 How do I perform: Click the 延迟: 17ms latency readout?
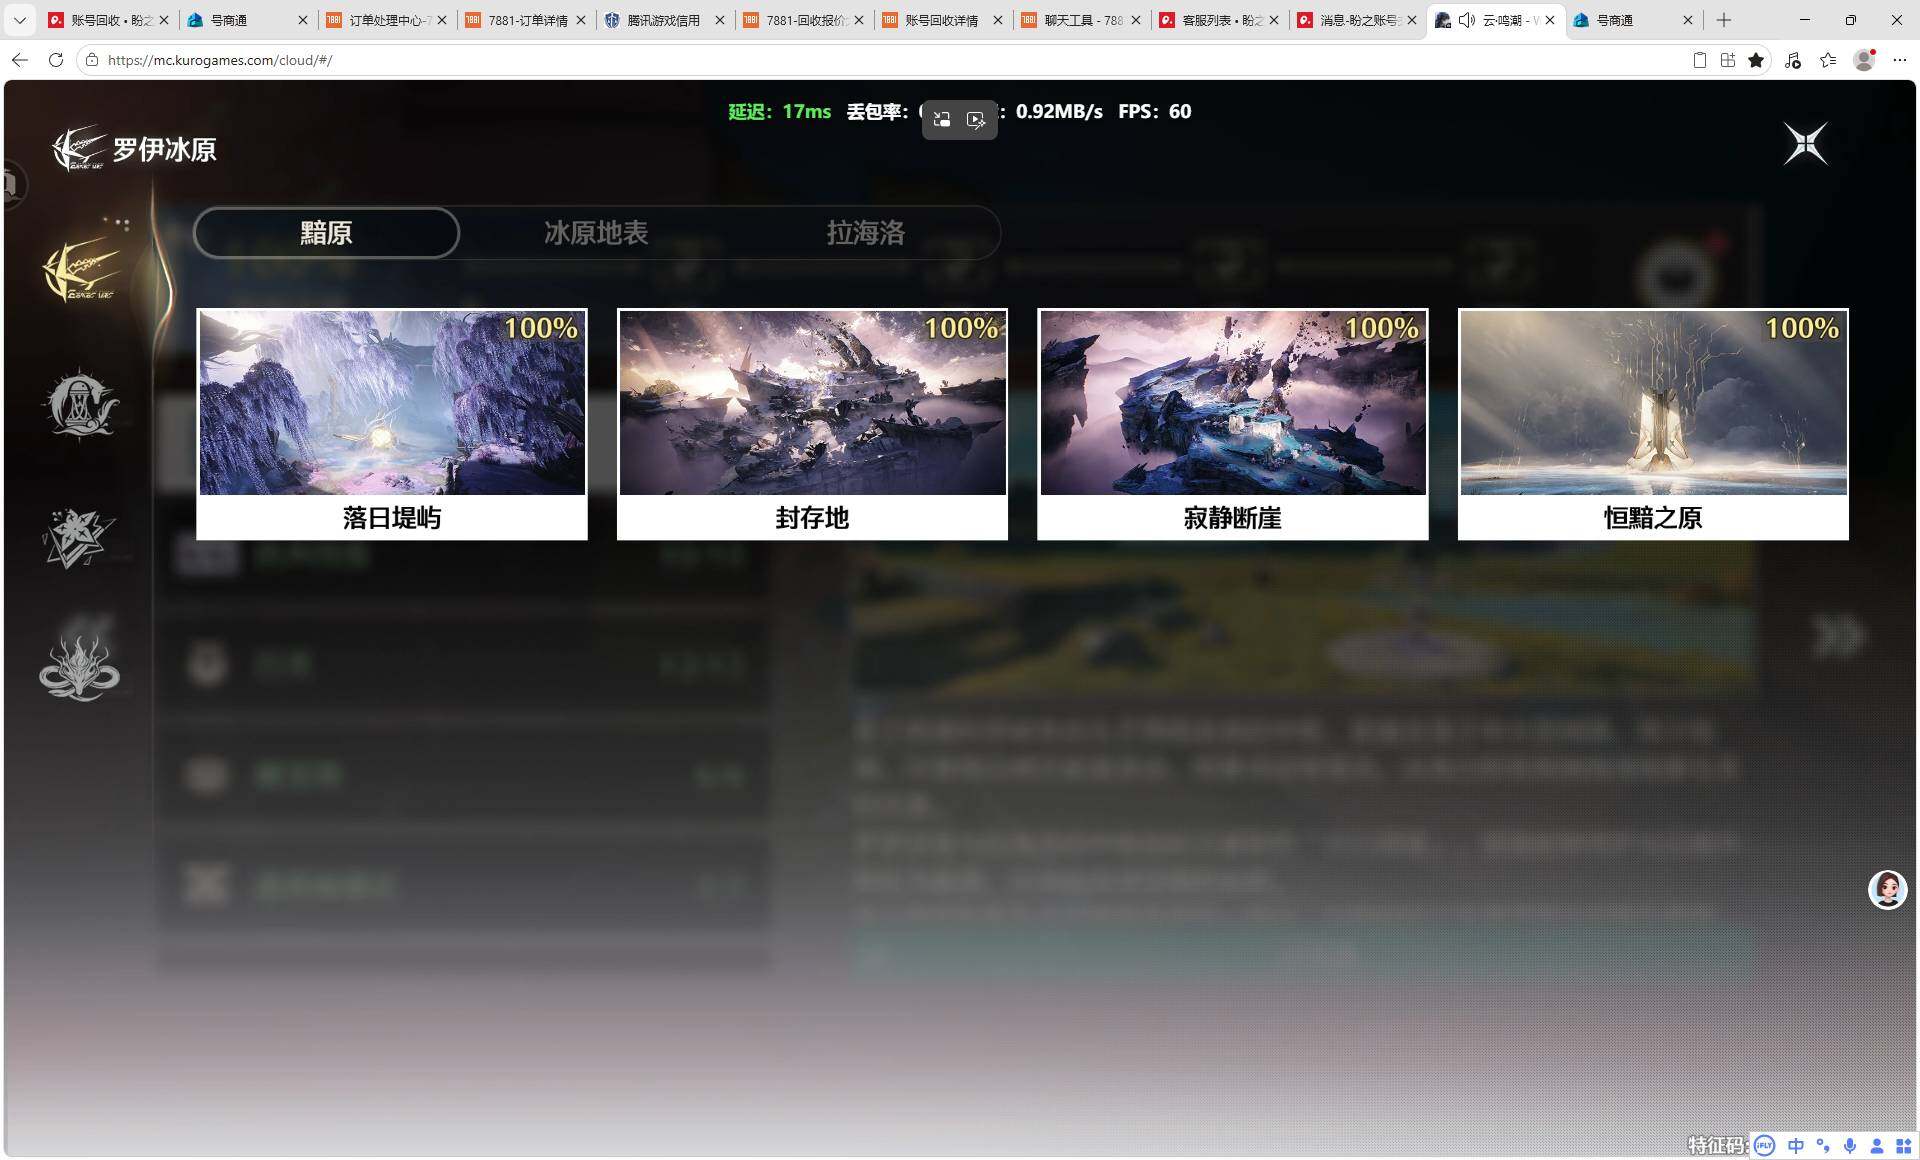point(780,112)
